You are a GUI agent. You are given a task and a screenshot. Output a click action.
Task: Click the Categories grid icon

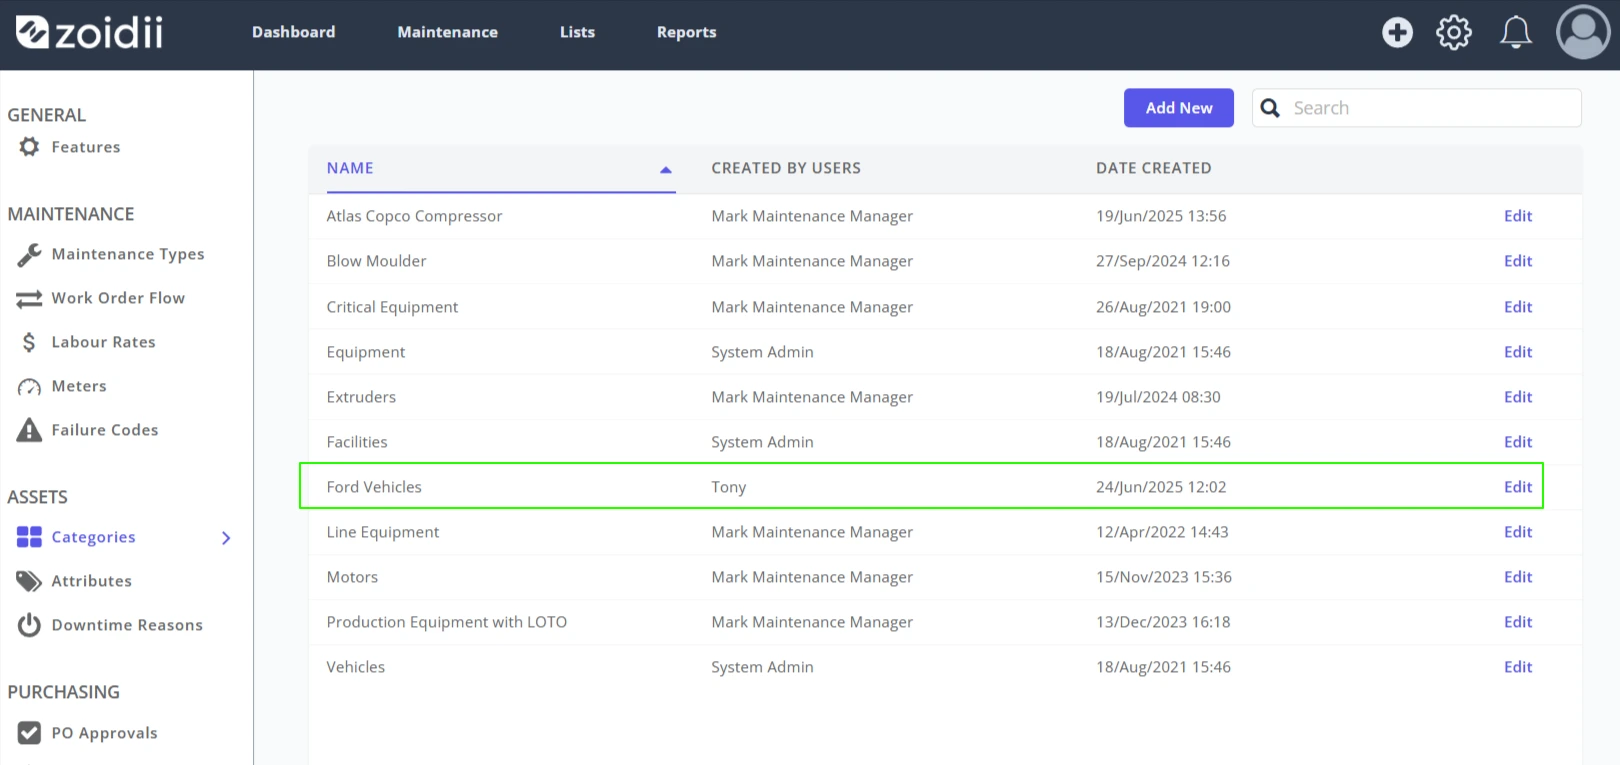(29, 538)
